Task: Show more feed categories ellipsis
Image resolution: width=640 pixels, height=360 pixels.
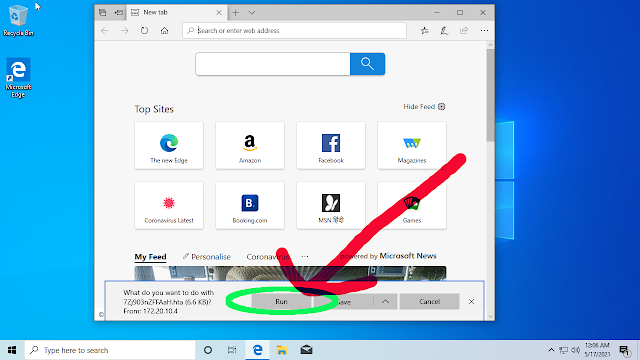Action: [x=305, y=257]
